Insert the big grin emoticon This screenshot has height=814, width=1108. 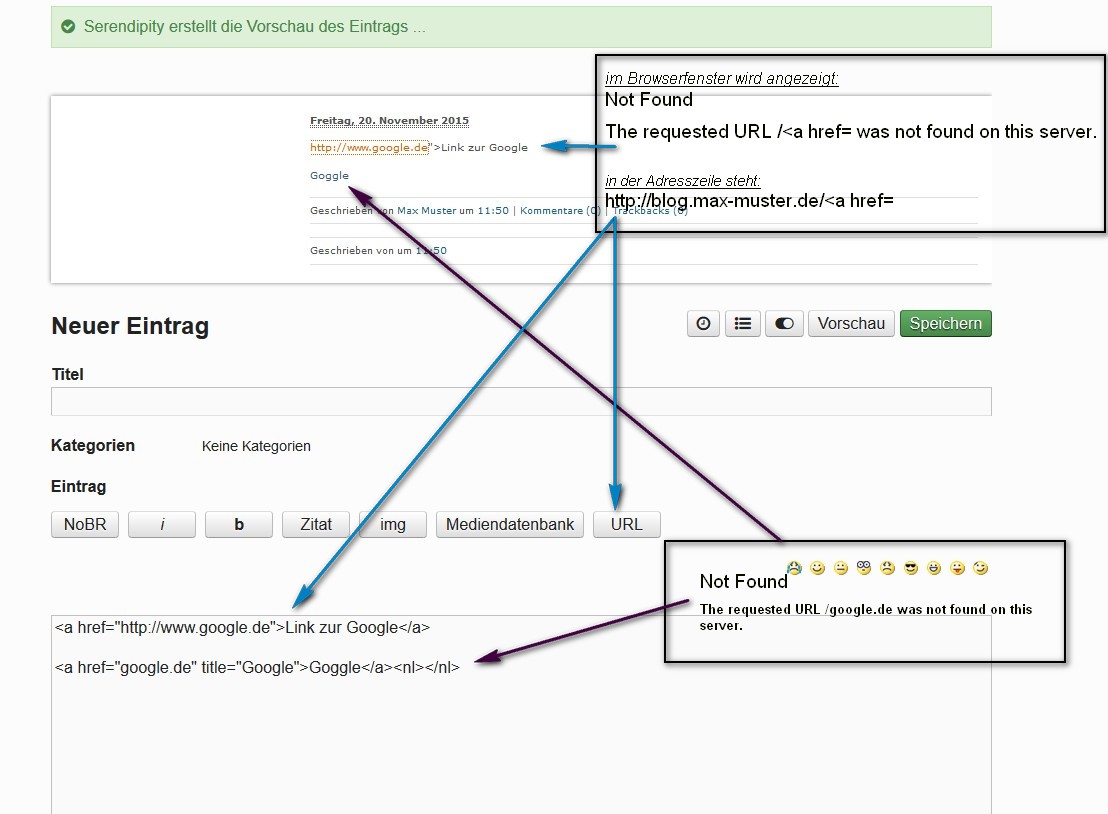[x=934, y=568]
